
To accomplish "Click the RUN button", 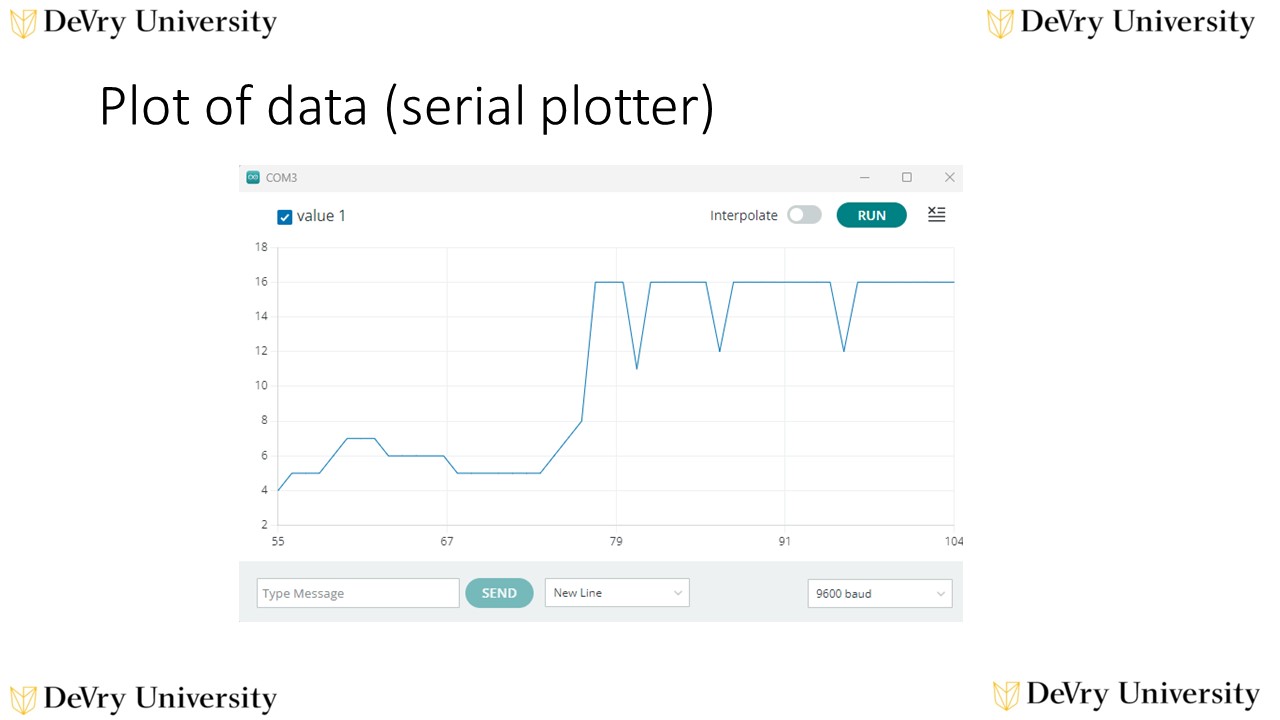I will coord(872,215).
